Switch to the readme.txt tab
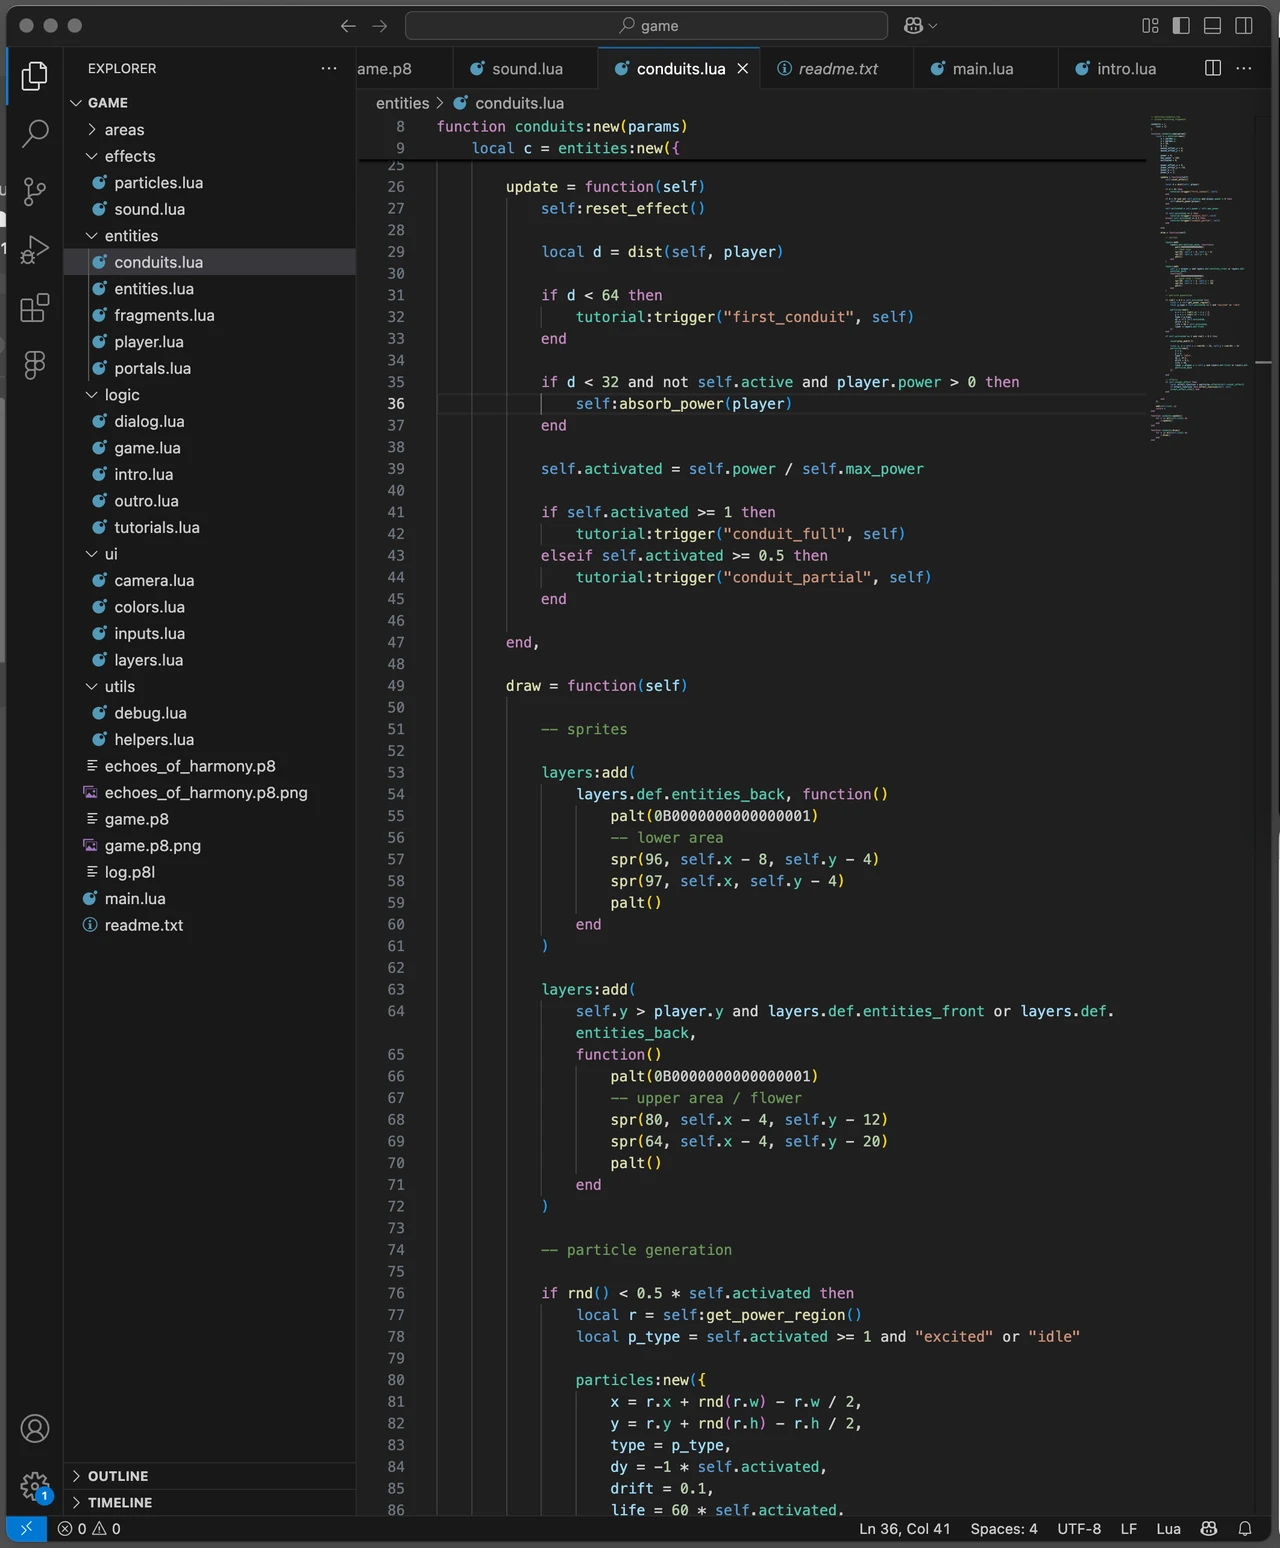The image size is (1280, 1548). click(x=837, y=69)
